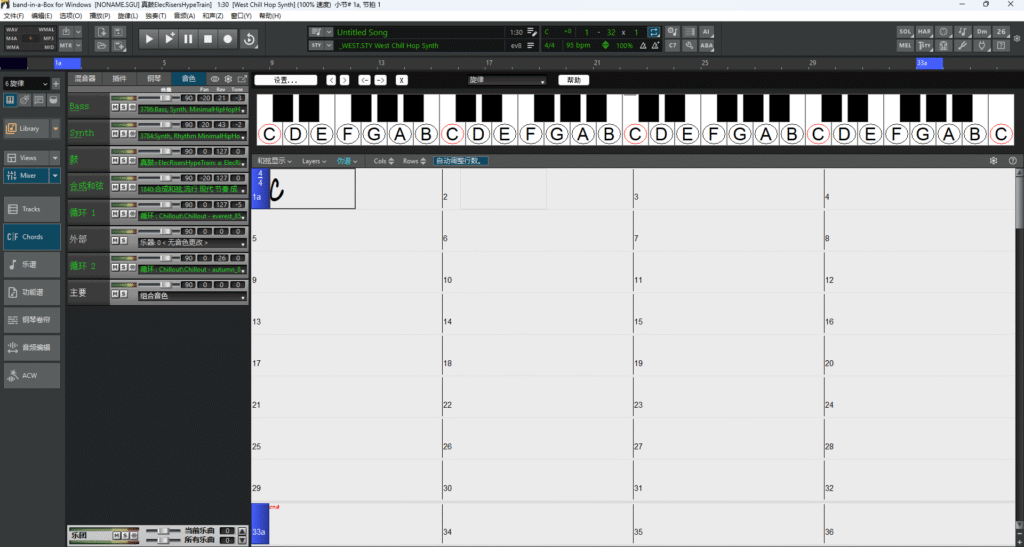Viewport: 1024px width, 547px height.
Task: Expand the Layers dropdown
Action: [313, 160]
